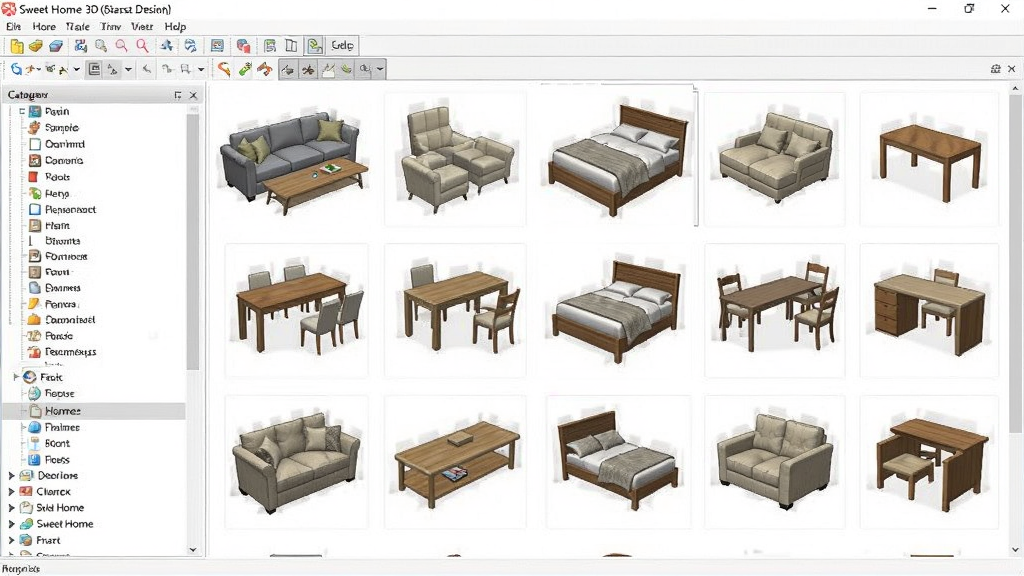
Task: Click the two-column split view icon
Action: tap(291, 46)
